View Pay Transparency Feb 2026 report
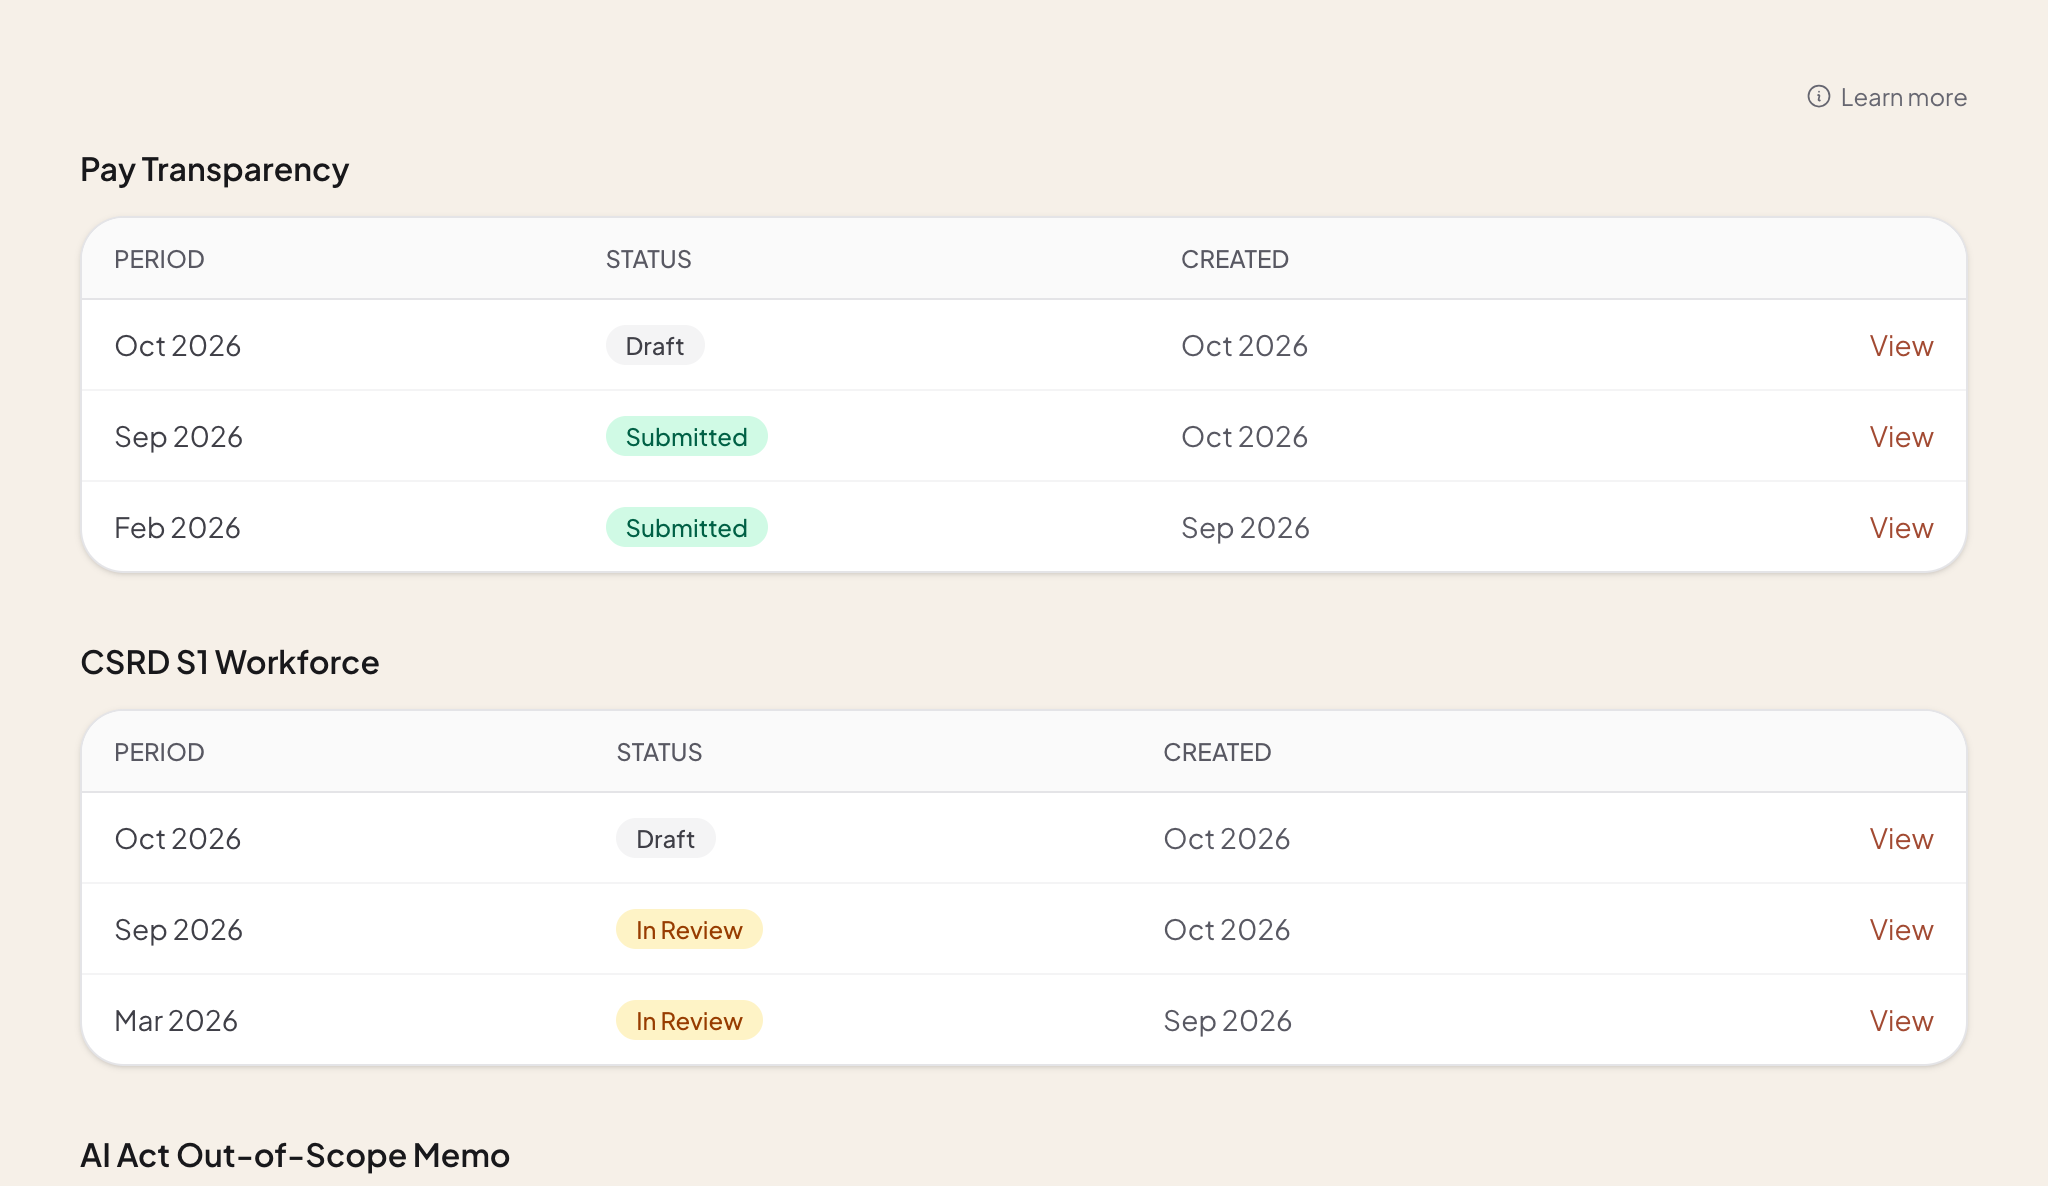2048x1186 pixels. pos(1901,528)
